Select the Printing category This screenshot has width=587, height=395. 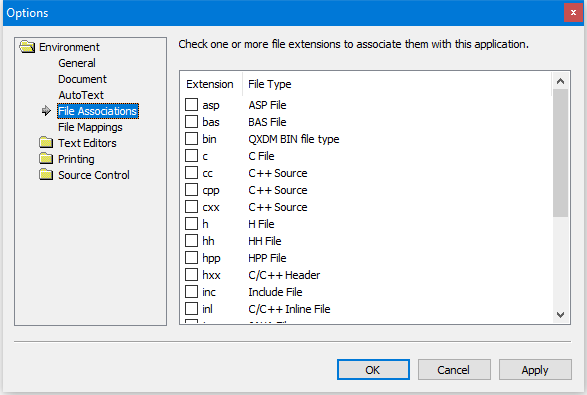(76, 159)
